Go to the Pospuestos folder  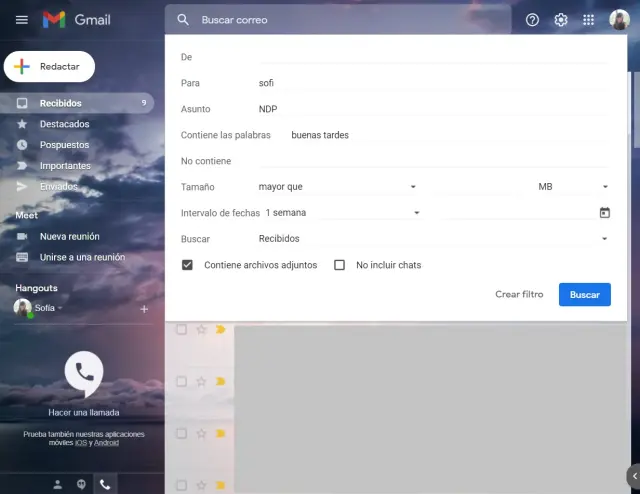click(64, 145)
